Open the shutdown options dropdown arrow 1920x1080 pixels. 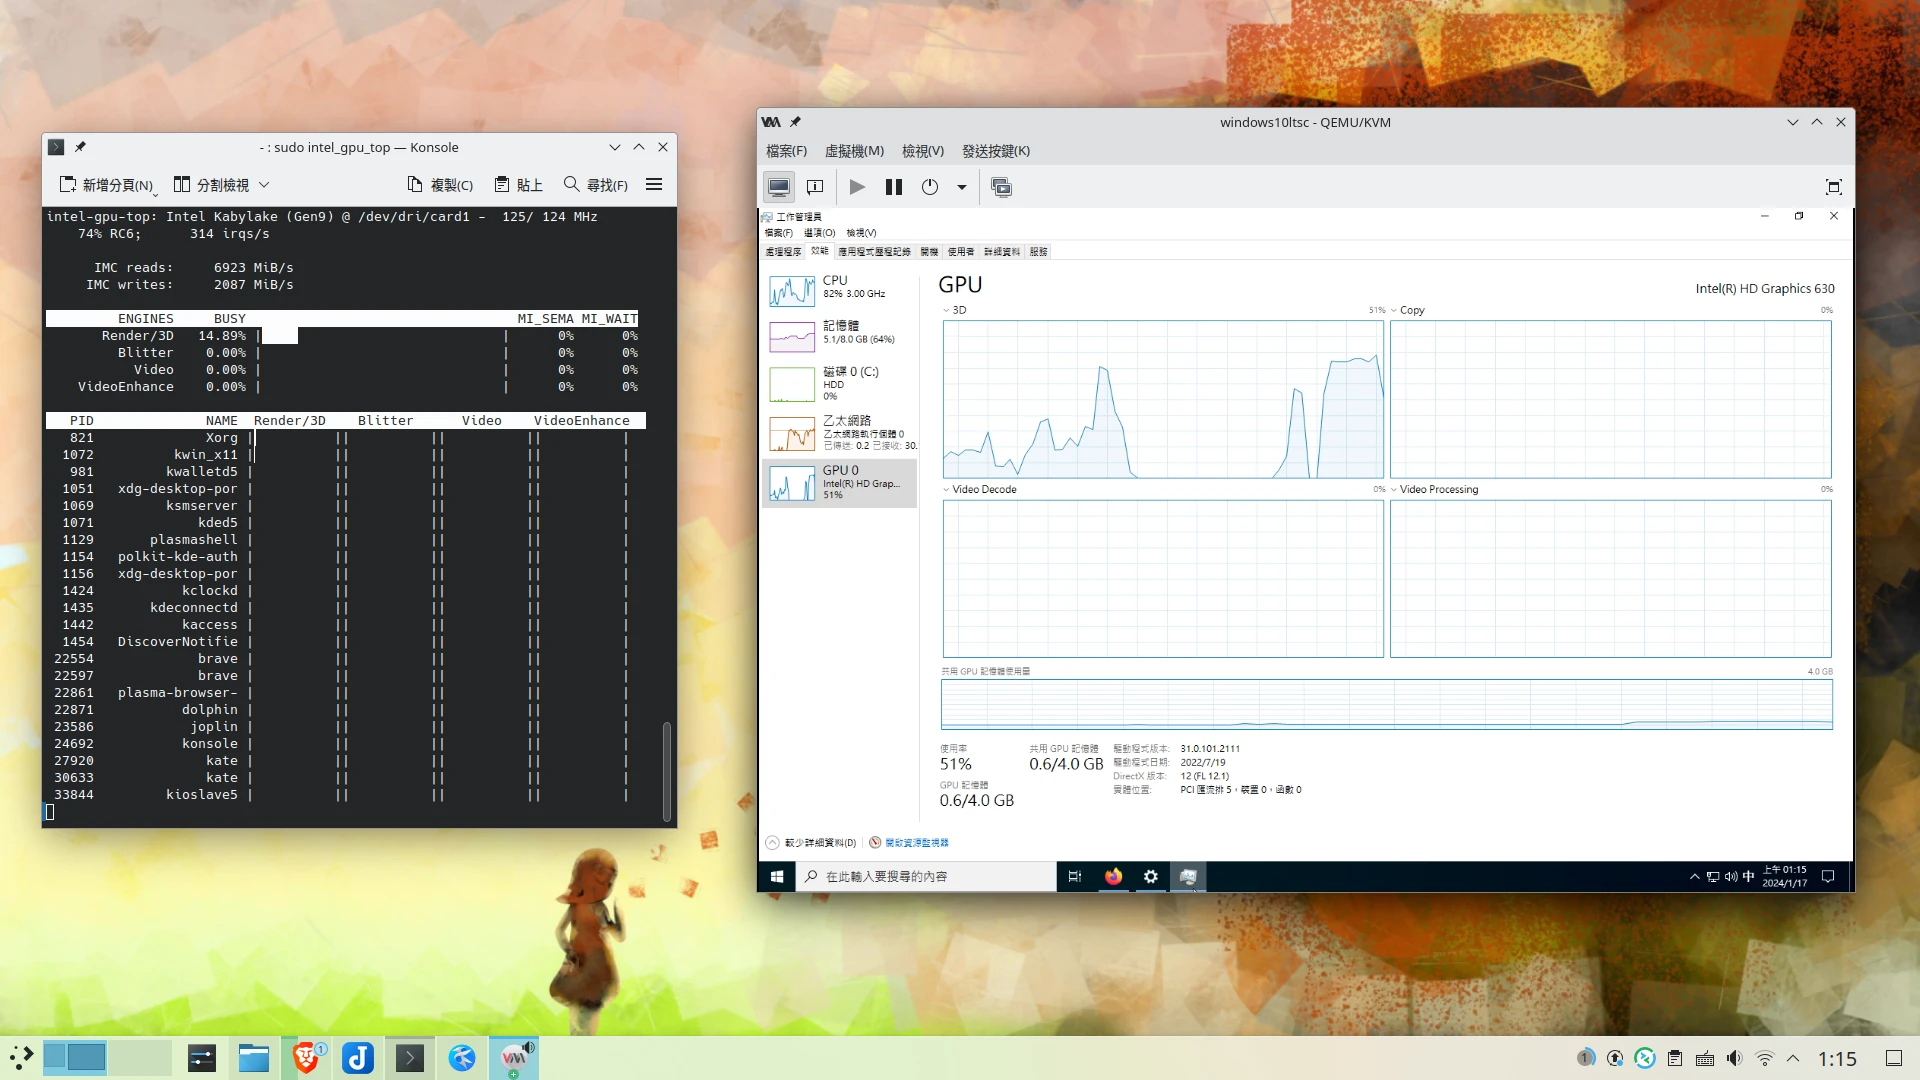962,187
